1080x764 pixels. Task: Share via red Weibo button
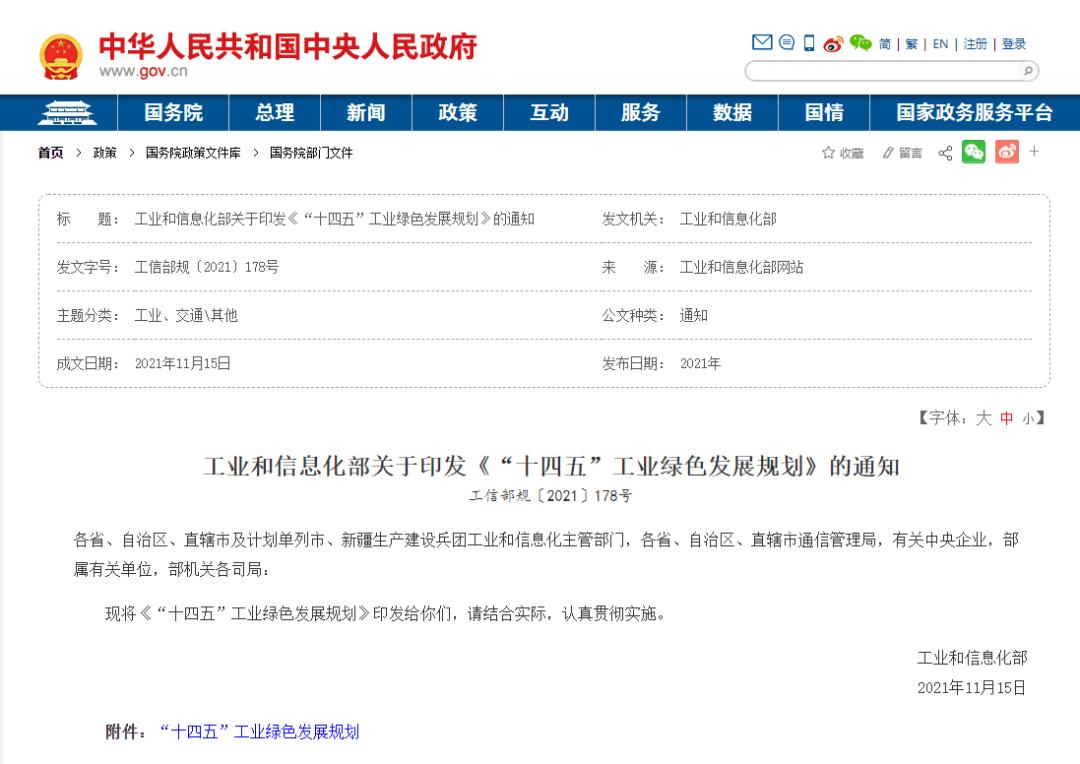[x=1006, y=152]
